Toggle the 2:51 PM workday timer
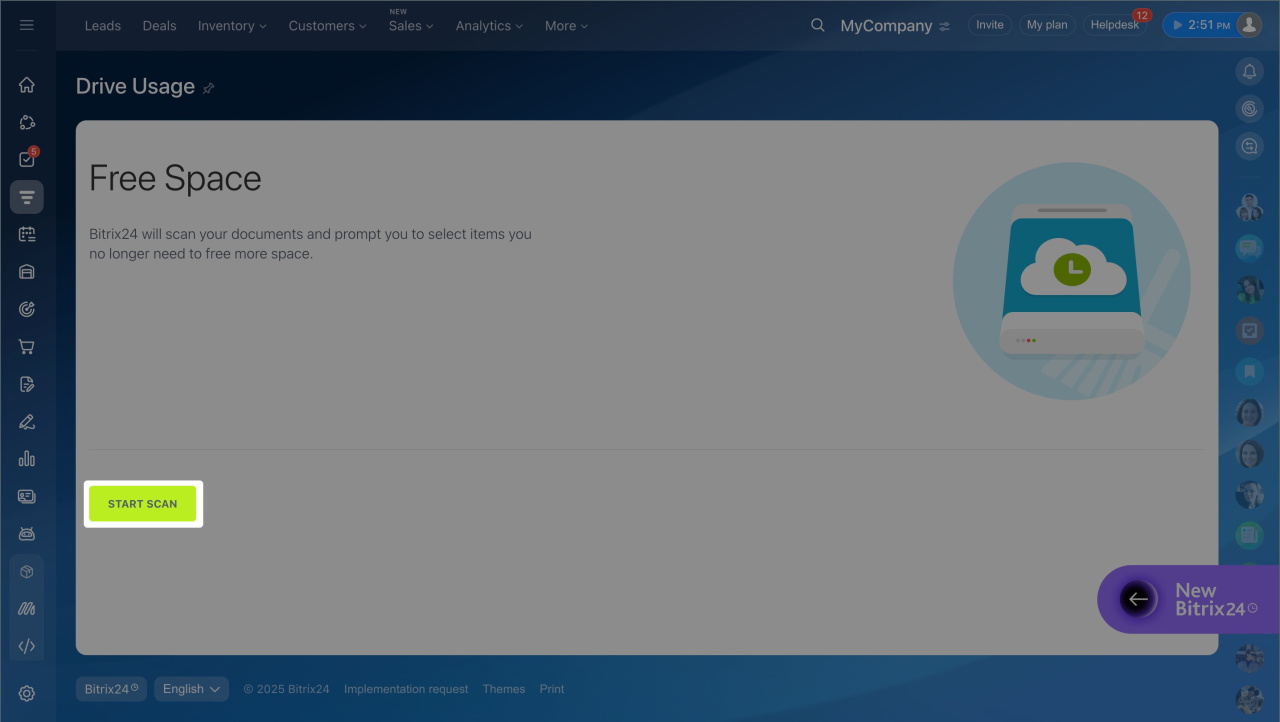1280x722 pixels. coord(1200,25)
